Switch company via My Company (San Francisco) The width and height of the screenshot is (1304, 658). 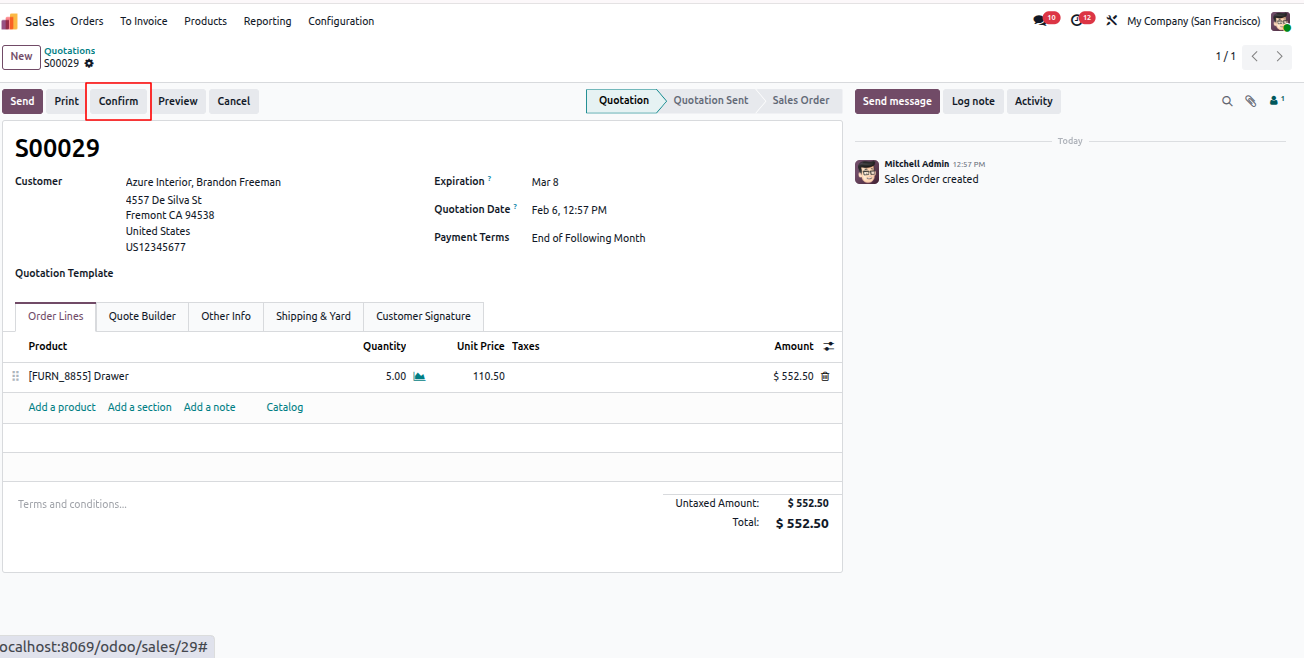[x=1193, y=21]
